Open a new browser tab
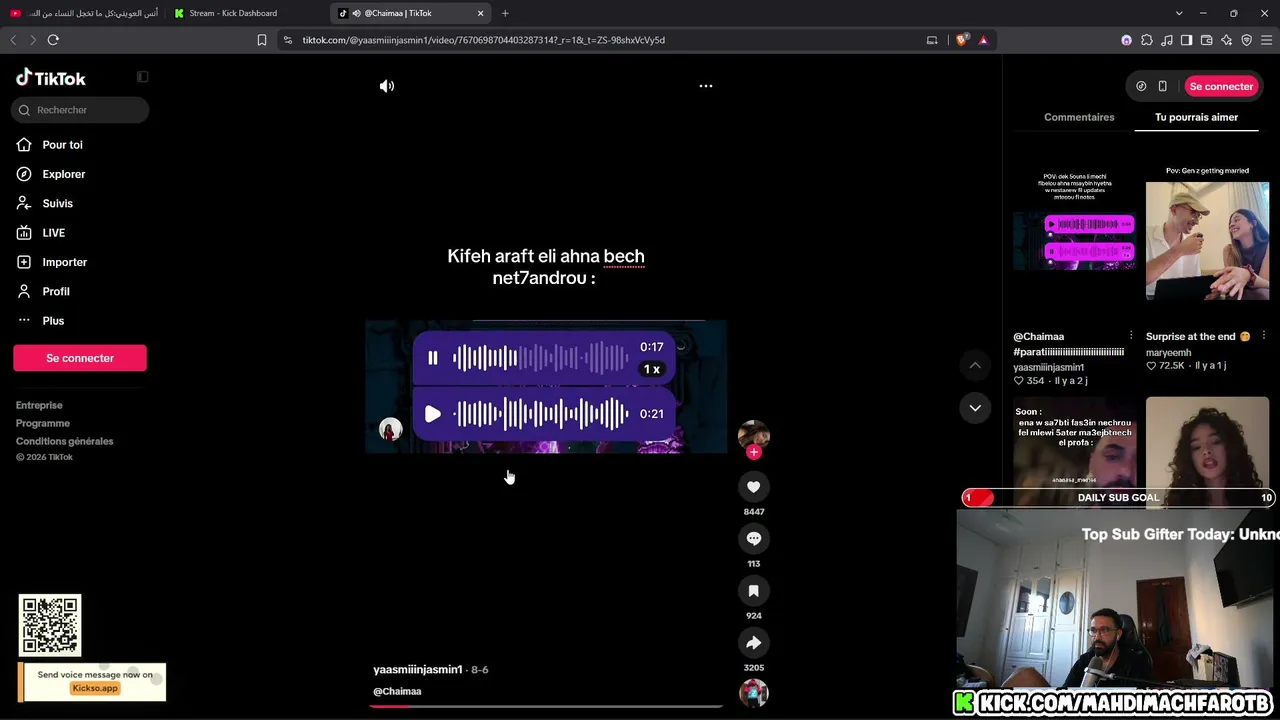Viewport: 1280px width, 720px height. (505, 13)
